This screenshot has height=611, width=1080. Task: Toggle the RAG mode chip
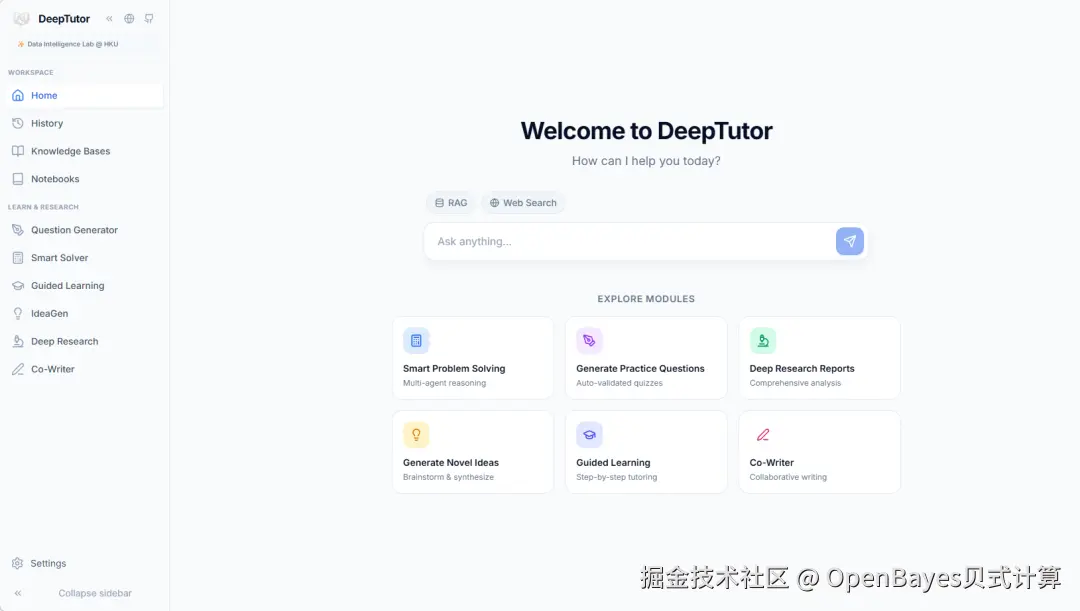click(x=451, y=203)
